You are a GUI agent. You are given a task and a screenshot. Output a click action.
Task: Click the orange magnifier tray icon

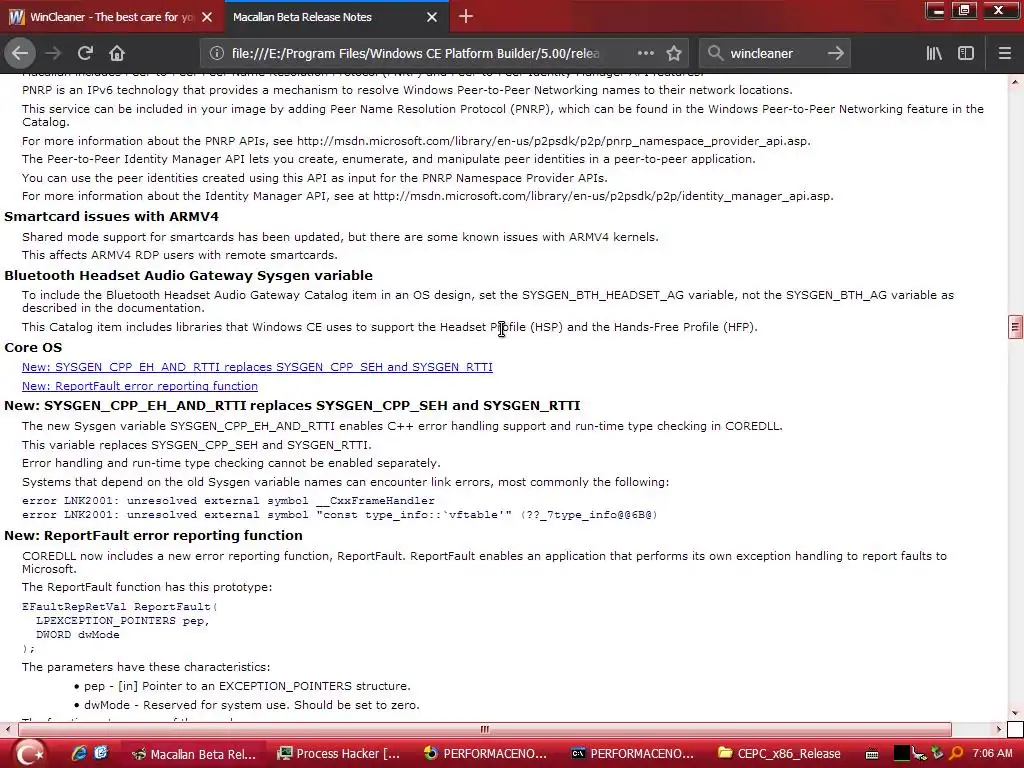pos(956,753)
